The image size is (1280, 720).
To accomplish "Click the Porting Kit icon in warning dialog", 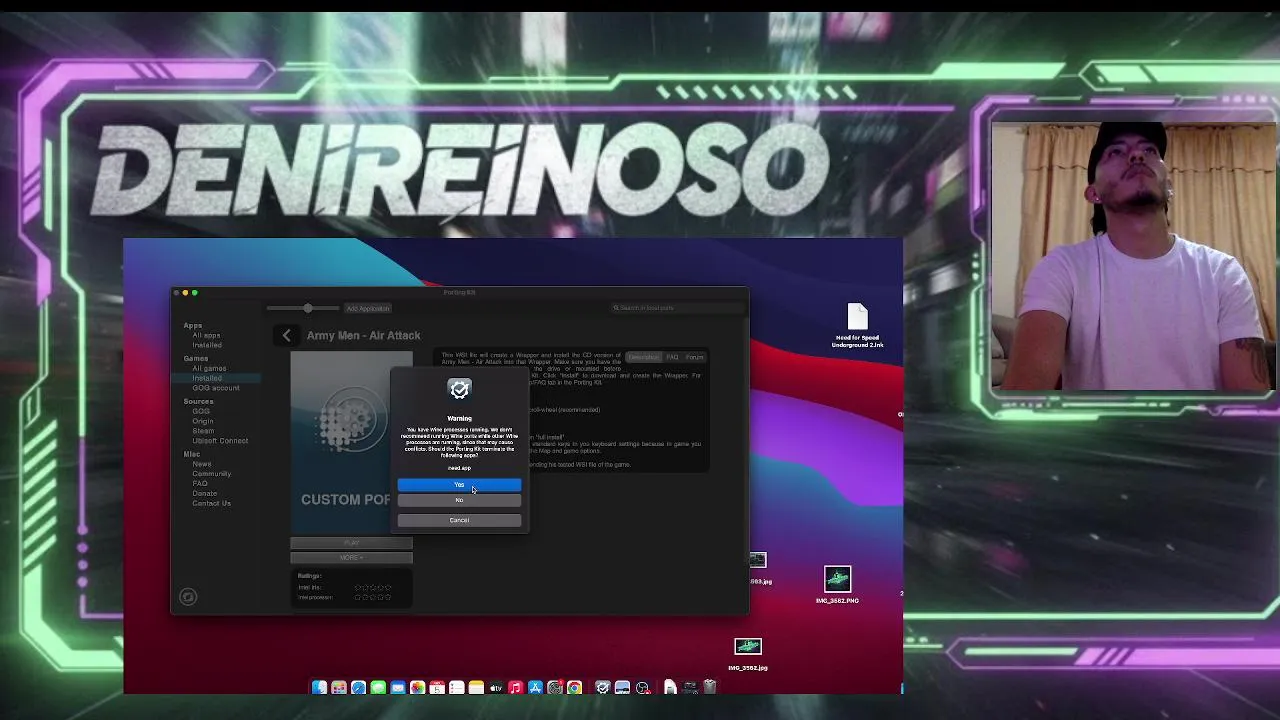I will [x=459, y=390].
